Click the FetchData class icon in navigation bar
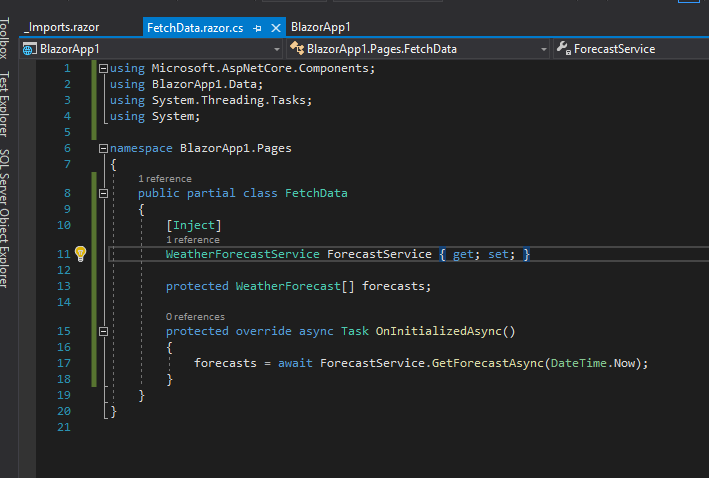Viewport: 709px width, 478px height. (x=297, y=48)
